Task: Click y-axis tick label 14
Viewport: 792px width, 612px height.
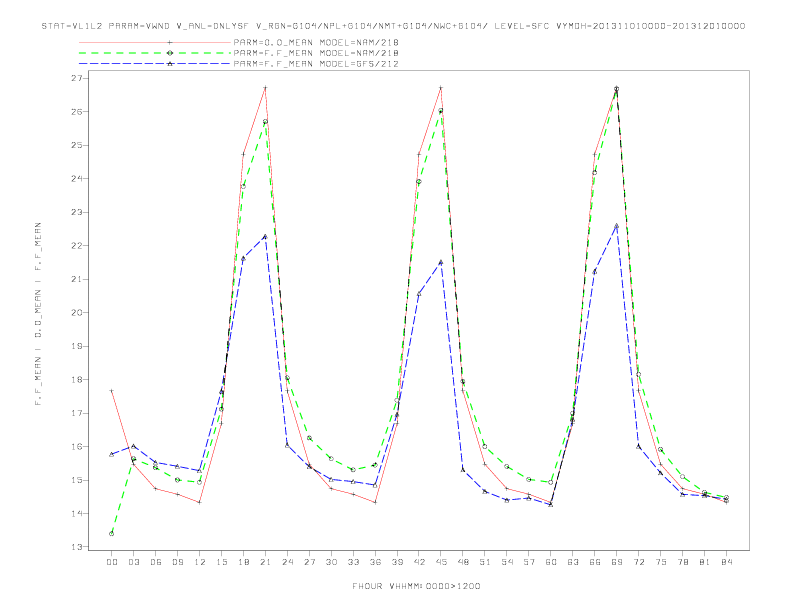Action: (x=77, y=514)
